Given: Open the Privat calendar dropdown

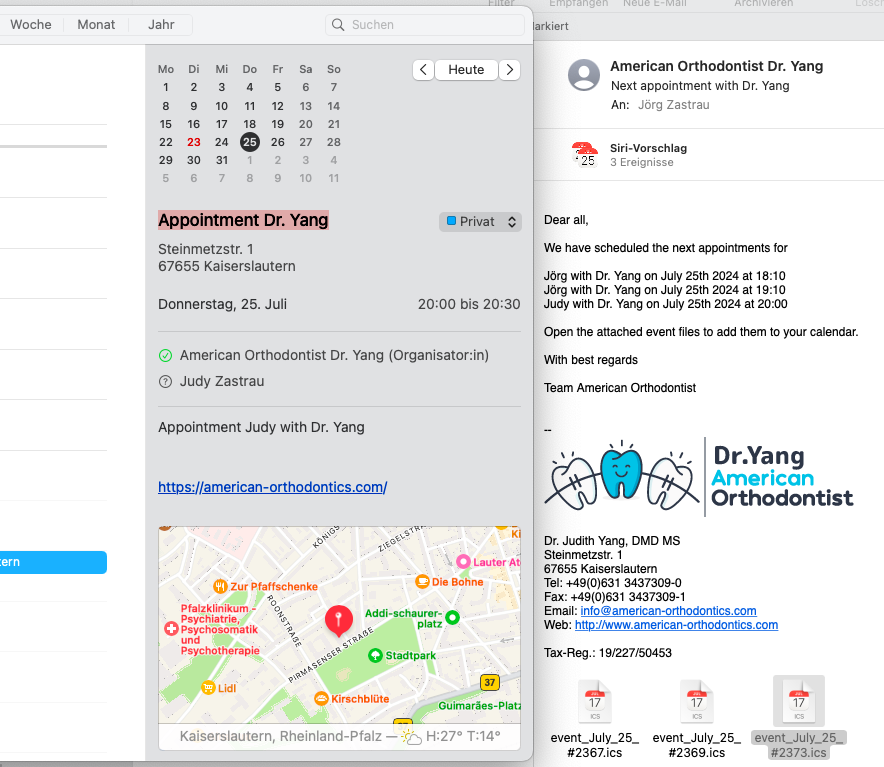Looking at the screenshot, I should (x=480, y=222).
